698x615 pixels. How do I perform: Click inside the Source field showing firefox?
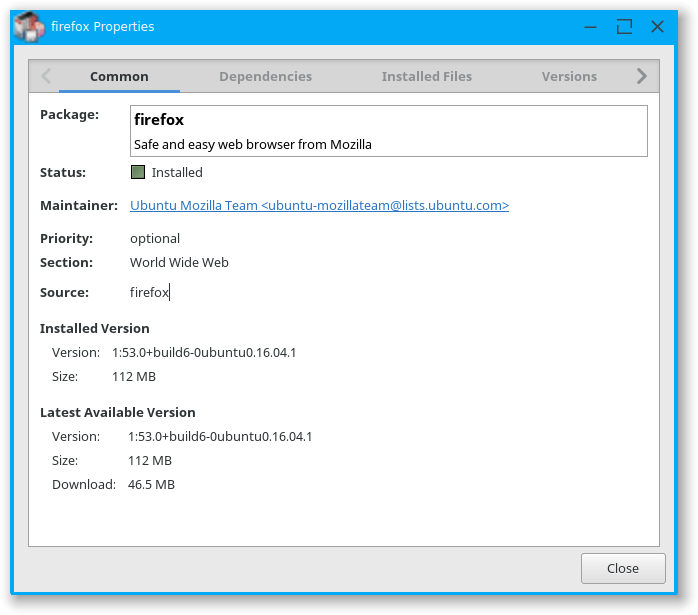150,292
